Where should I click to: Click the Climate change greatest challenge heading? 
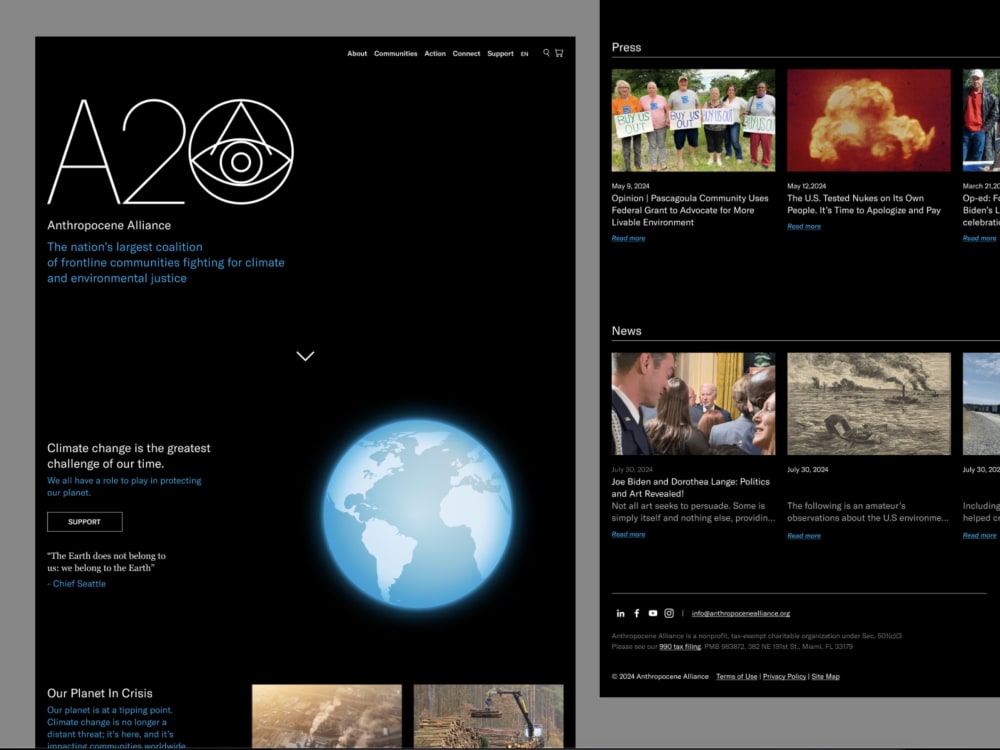tap(129, 456)
